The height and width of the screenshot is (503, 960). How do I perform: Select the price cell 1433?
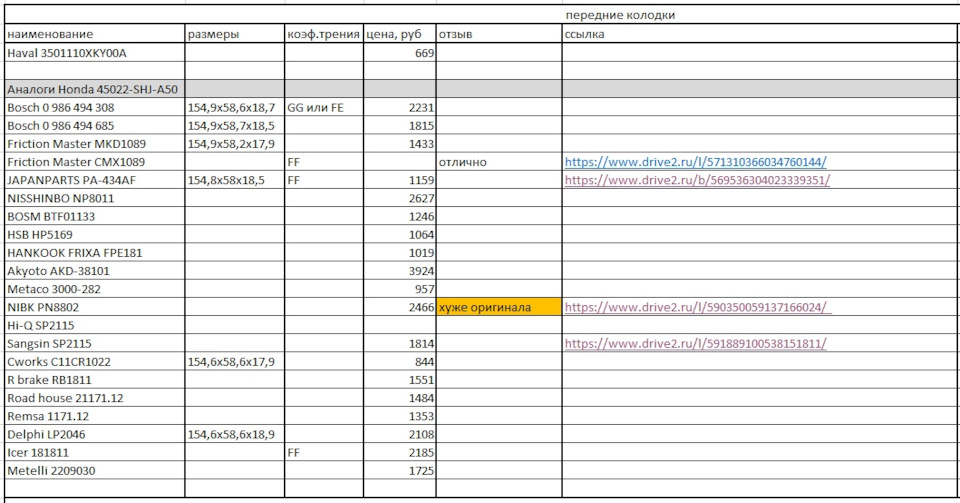[x=400, y=144]
